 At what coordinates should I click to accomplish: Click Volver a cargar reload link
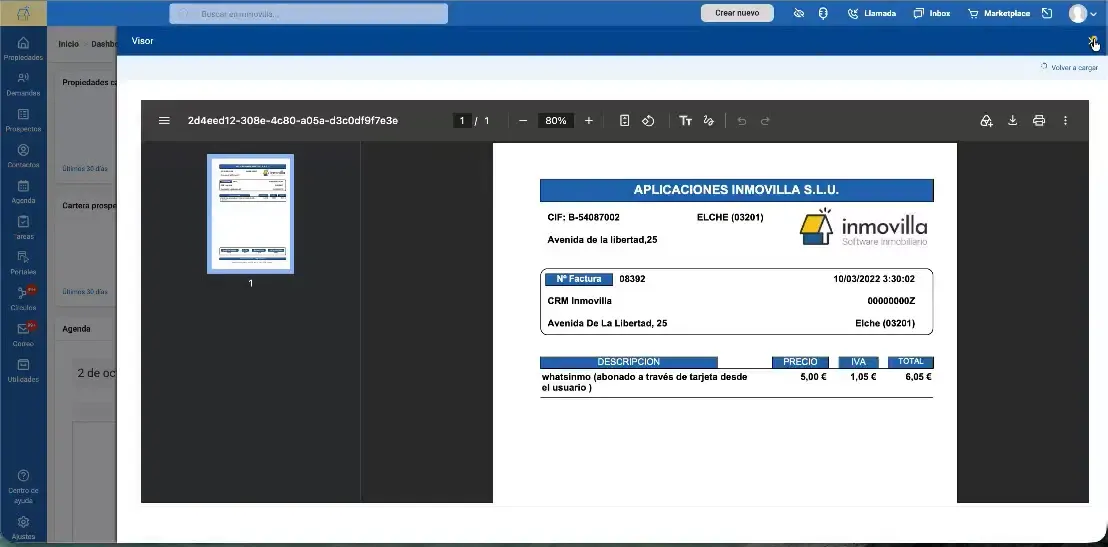[1069, 68]
